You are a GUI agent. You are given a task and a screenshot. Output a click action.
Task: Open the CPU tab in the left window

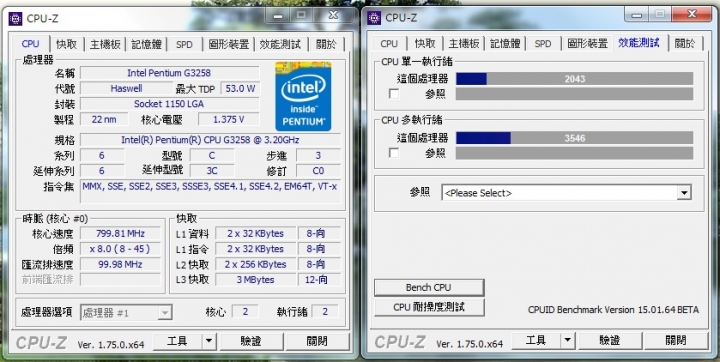coord(30,44)
